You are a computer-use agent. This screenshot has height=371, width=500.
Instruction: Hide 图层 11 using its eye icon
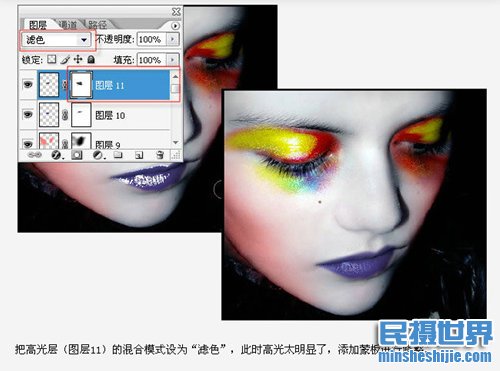point(28,84)
